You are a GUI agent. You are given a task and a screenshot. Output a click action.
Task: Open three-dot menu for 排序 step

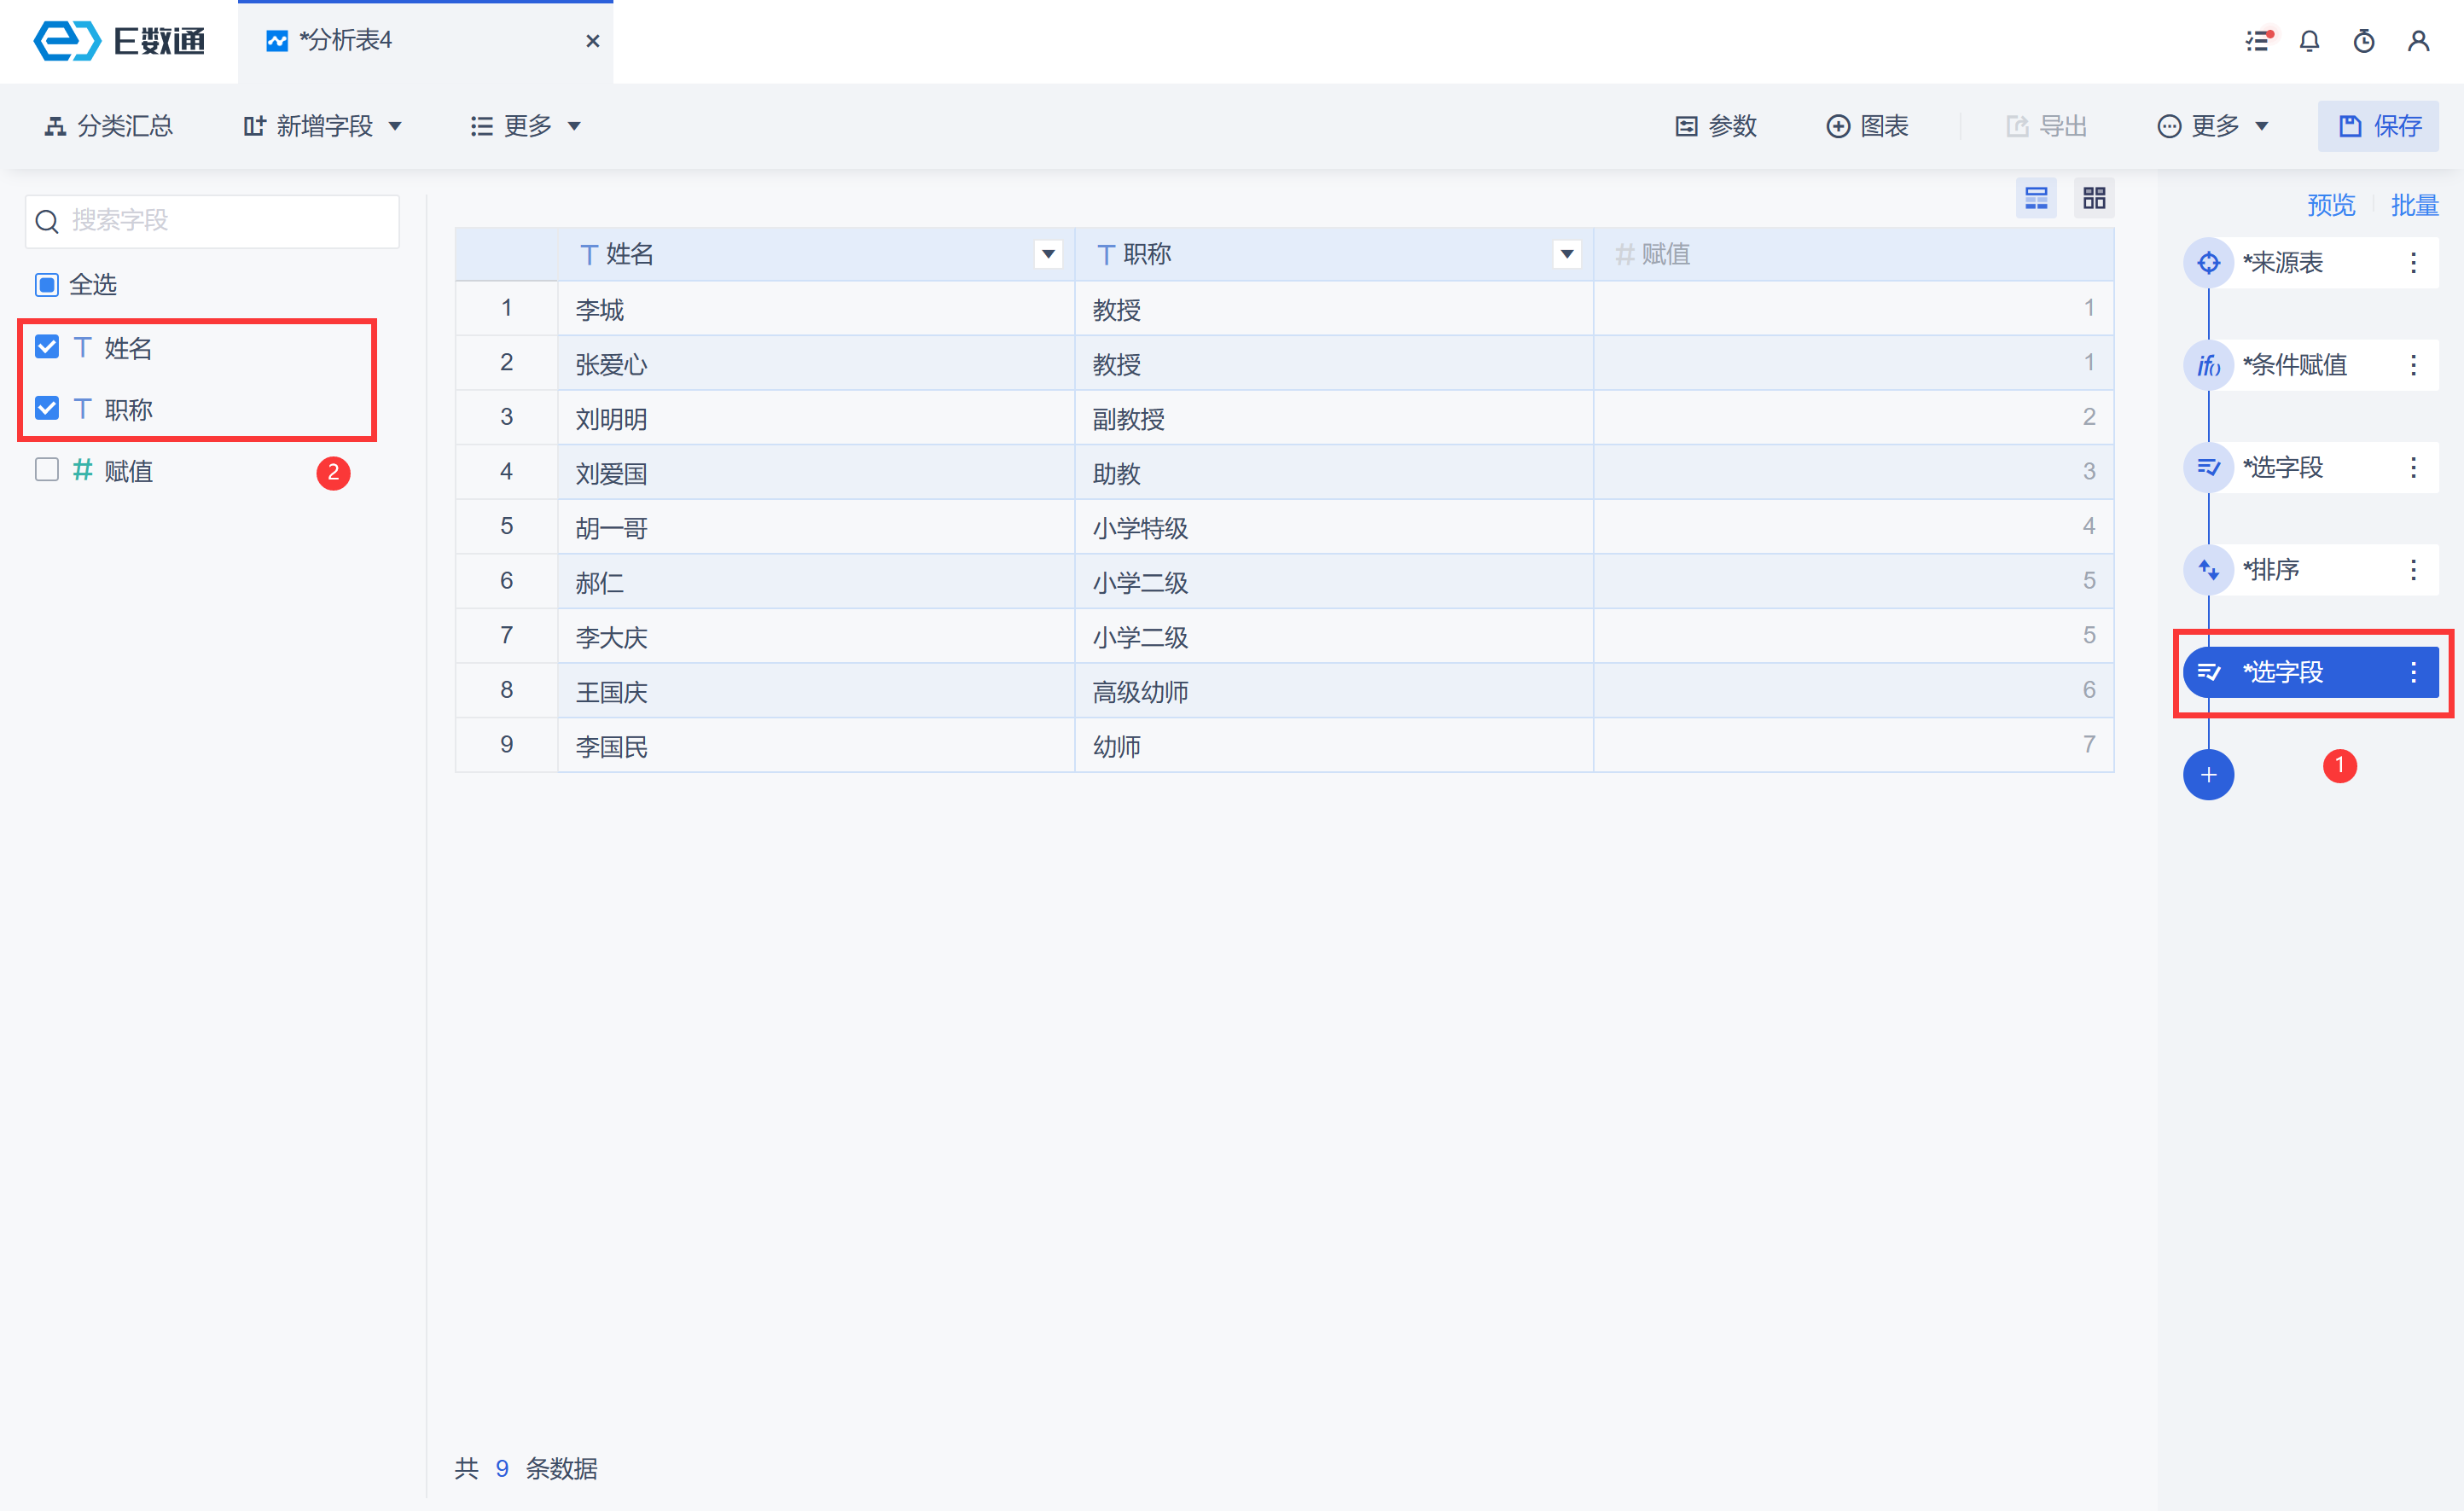tap(2413, 570)
